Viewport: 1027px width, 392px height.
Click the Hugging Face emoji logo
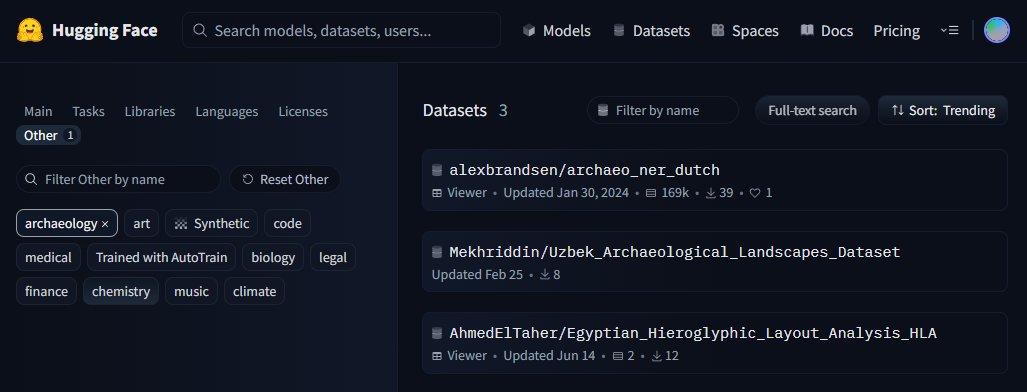[30, 30]
